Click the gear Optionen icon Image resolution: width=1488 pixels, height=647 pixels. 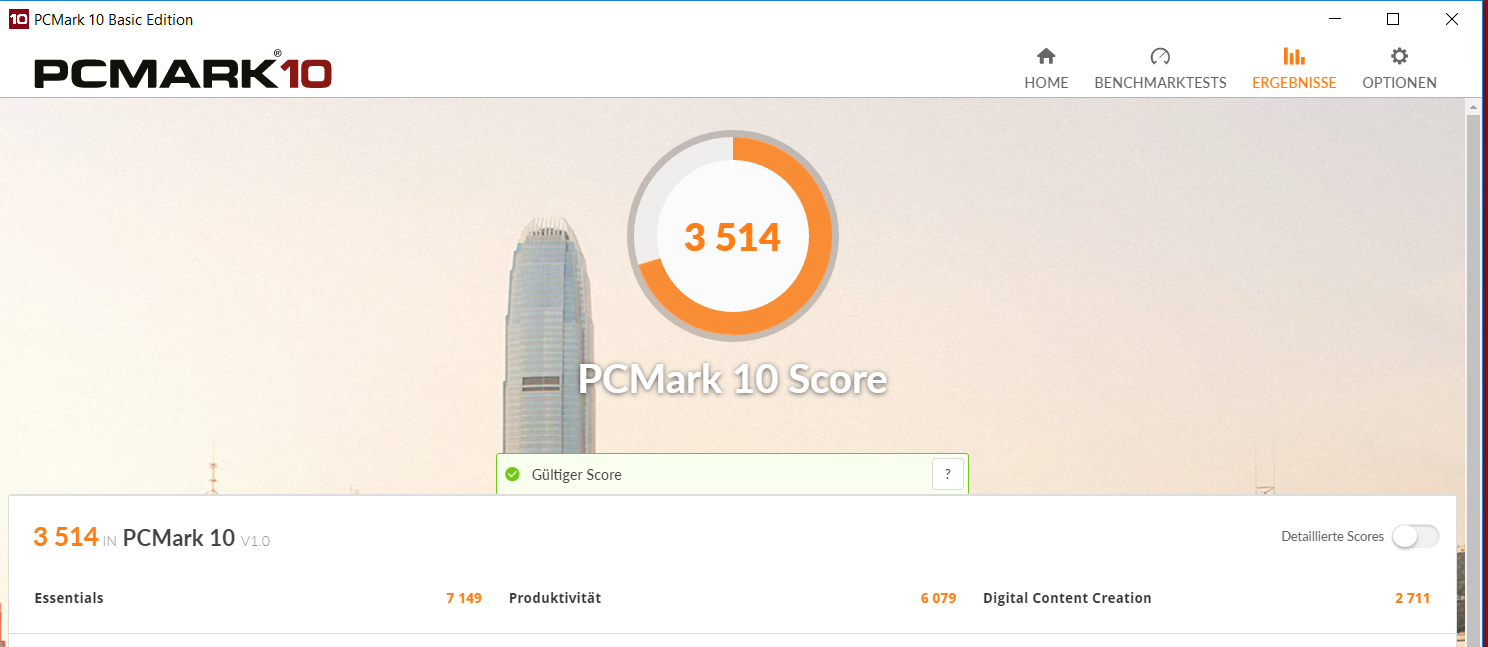1399,56
